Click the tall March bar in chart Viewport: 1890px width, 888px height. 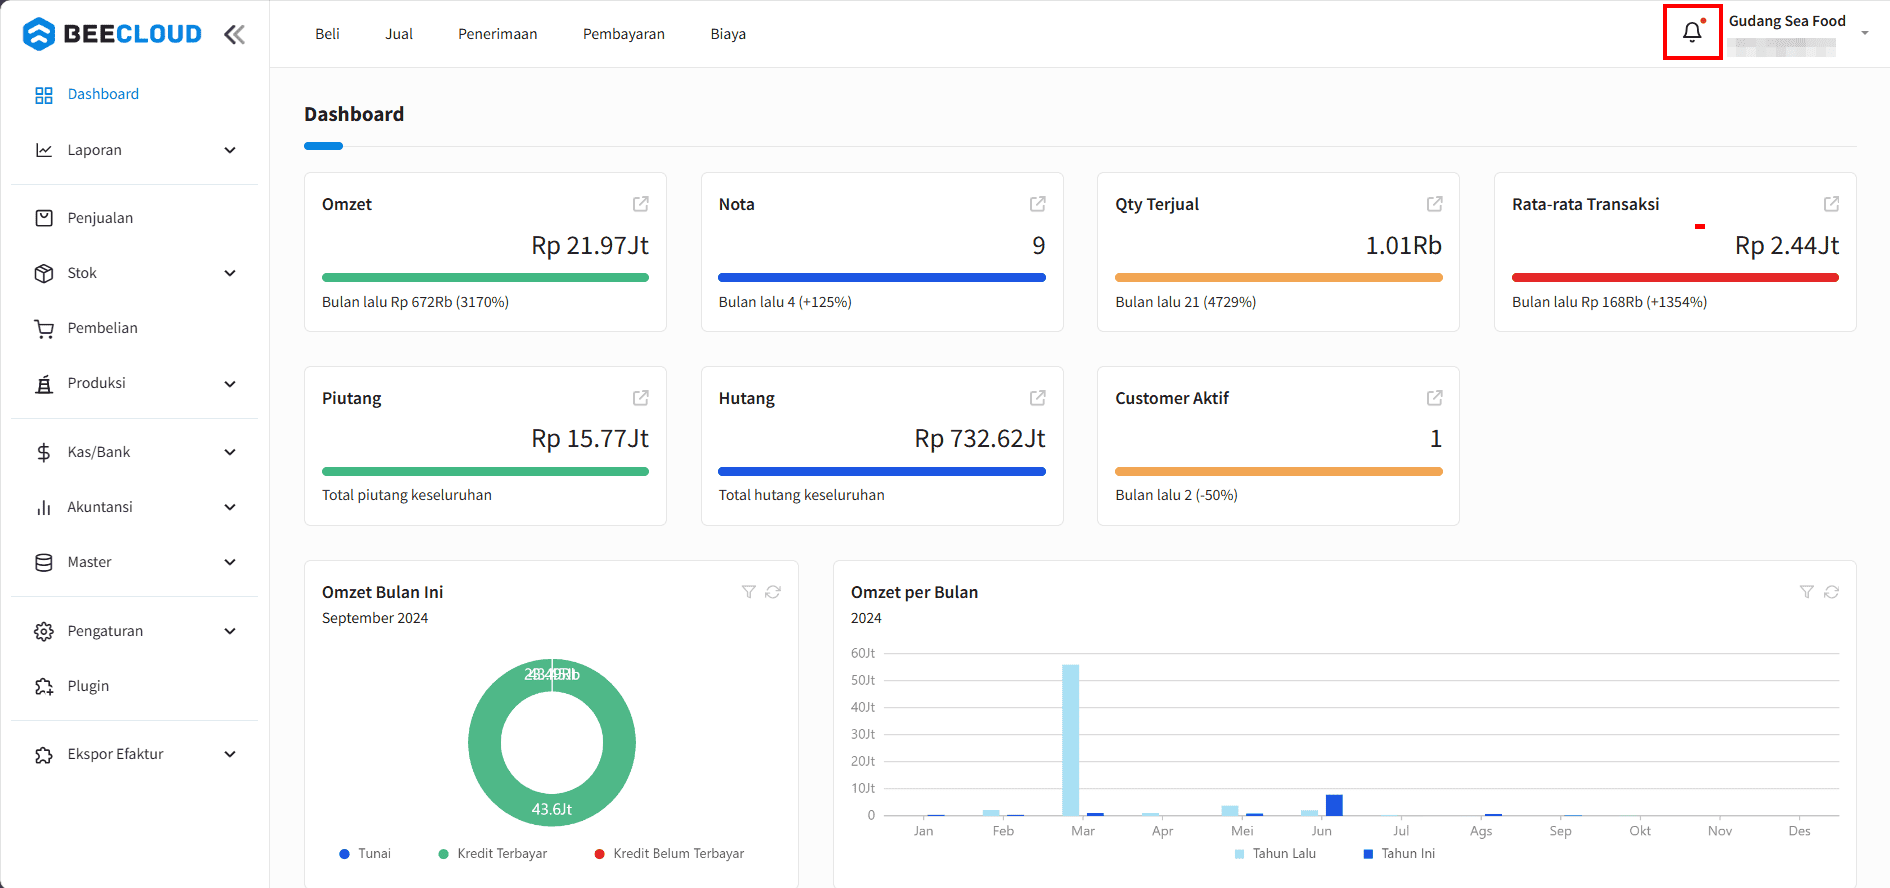pos(1070,740)
